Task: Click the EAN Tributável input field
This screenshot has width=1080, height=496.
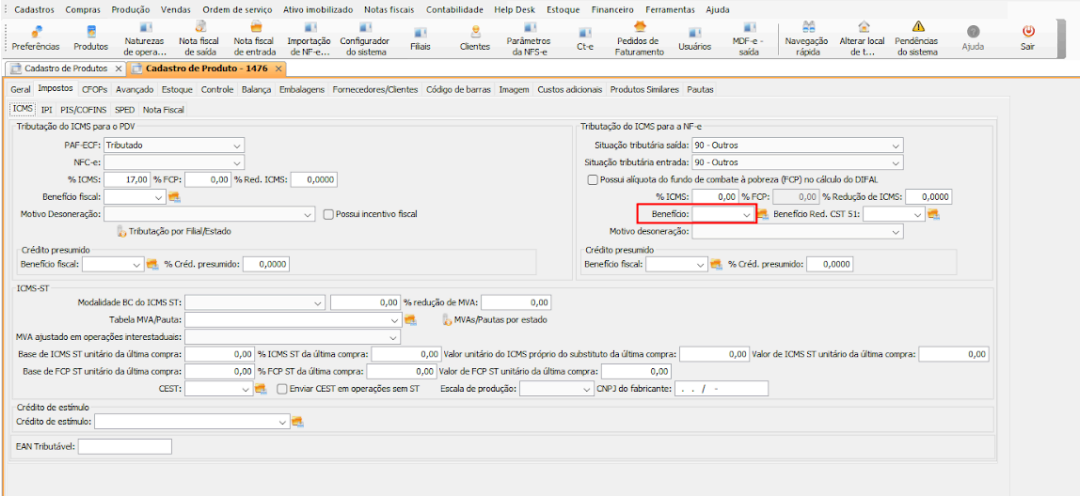Action: [x=125, y=447]
